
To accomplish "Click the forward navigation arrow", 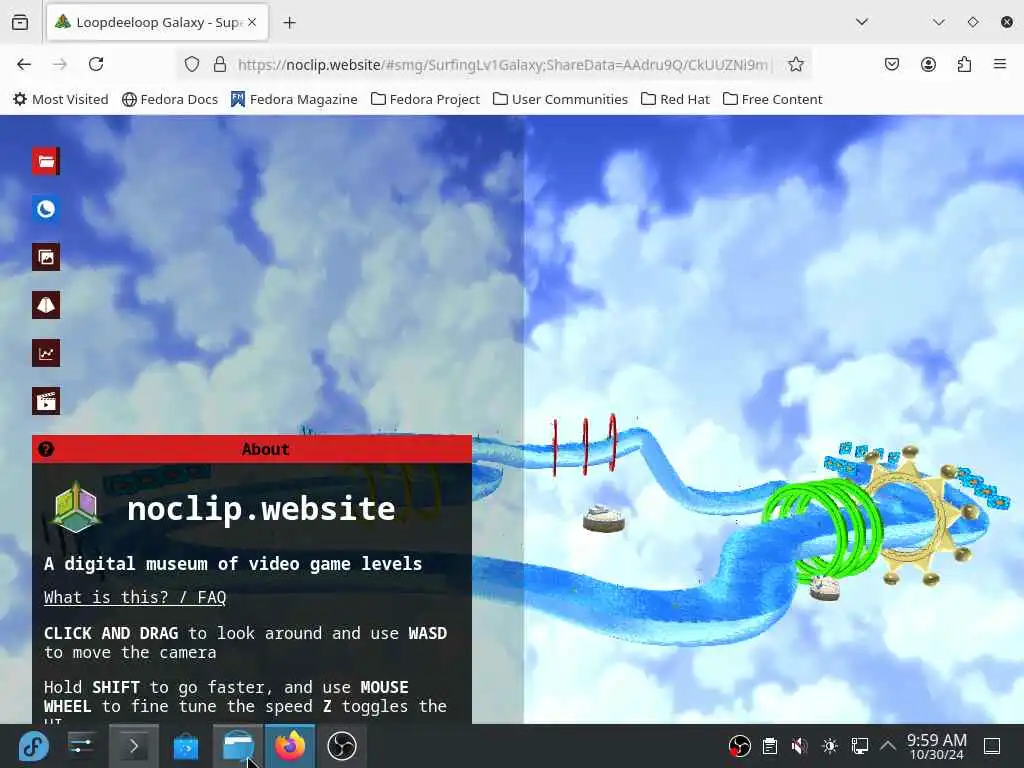I will coord(60,64).
